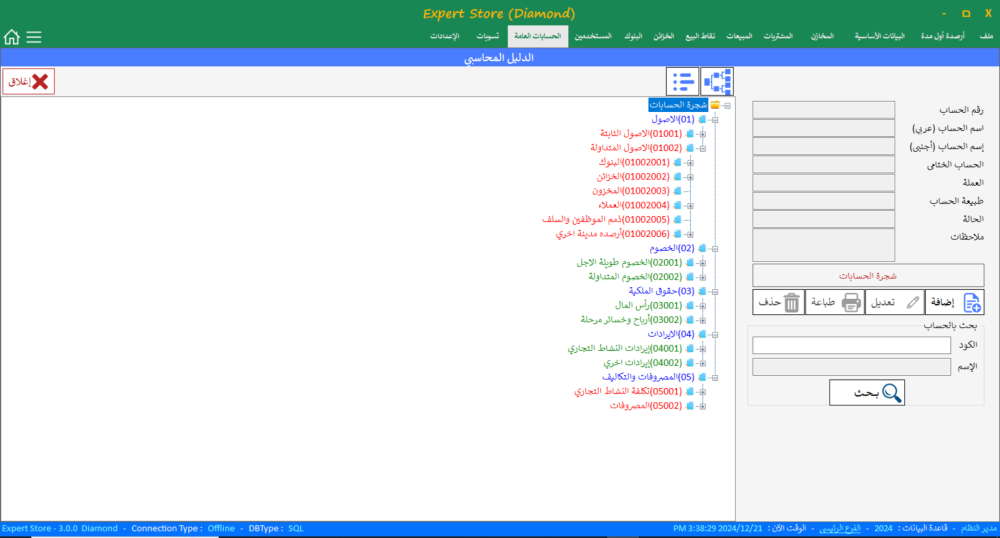Click the حذف (Delete) trash button
The width and height of the screenshot is (1000, 538).
[x=777, y=302]
